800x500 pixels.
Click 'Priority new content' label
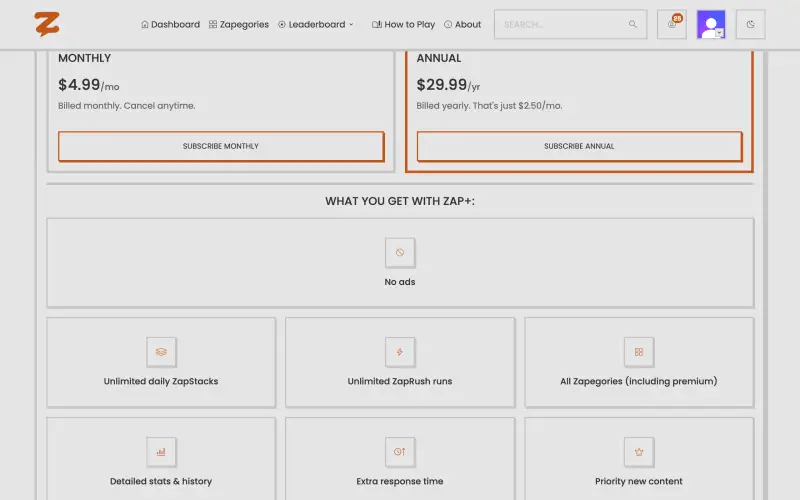[639, 481]
